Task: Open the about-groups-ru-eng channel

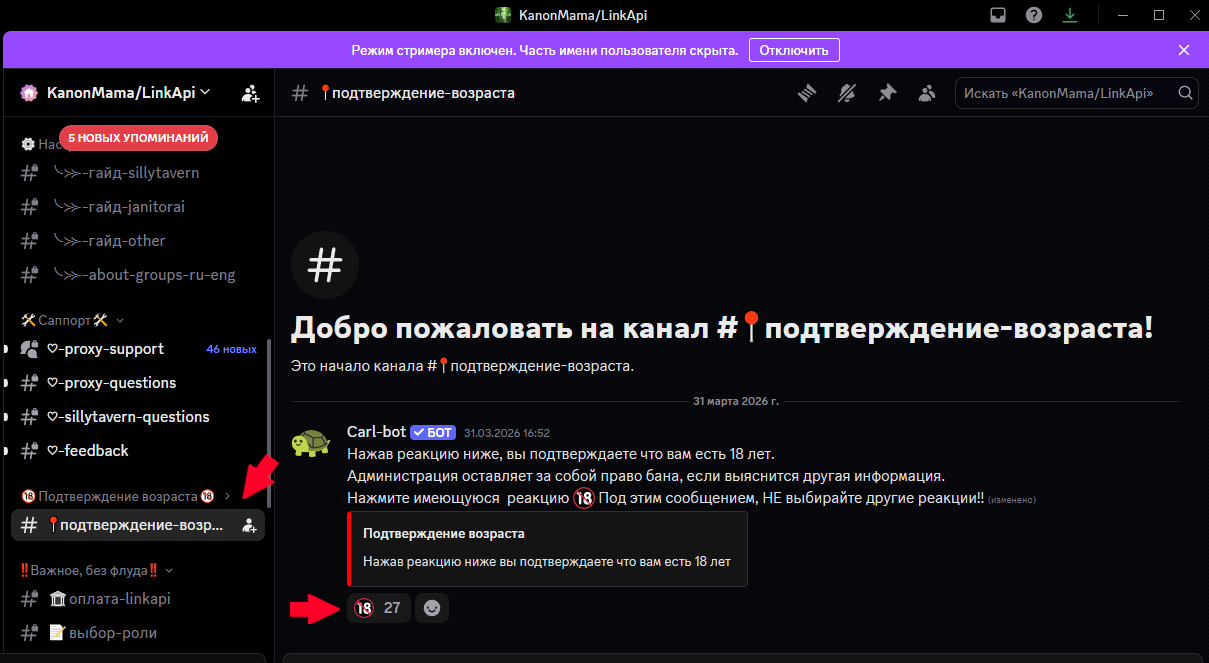Action: [x=137, y=275]
